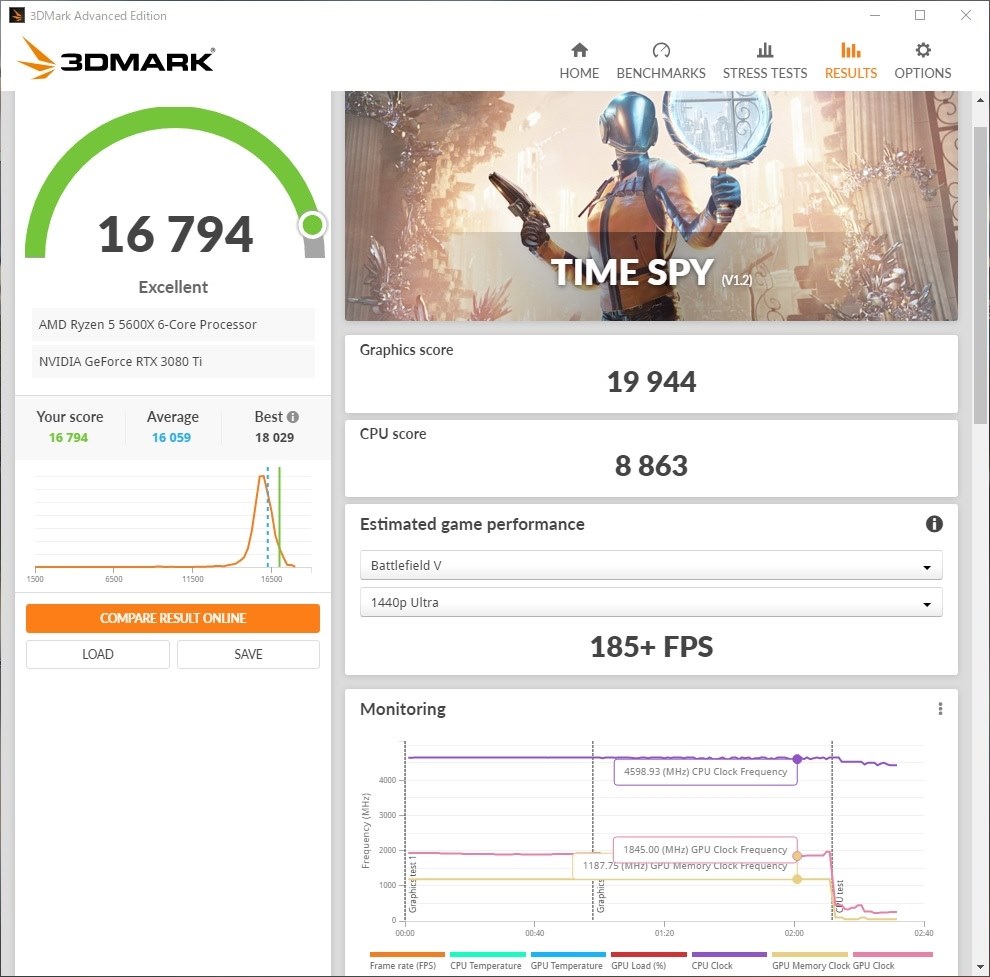The image size is (990, 977).
Task: Click COMPARE RESULT ONLINE button
Action: pyautogui.click(x=172, y=618)
